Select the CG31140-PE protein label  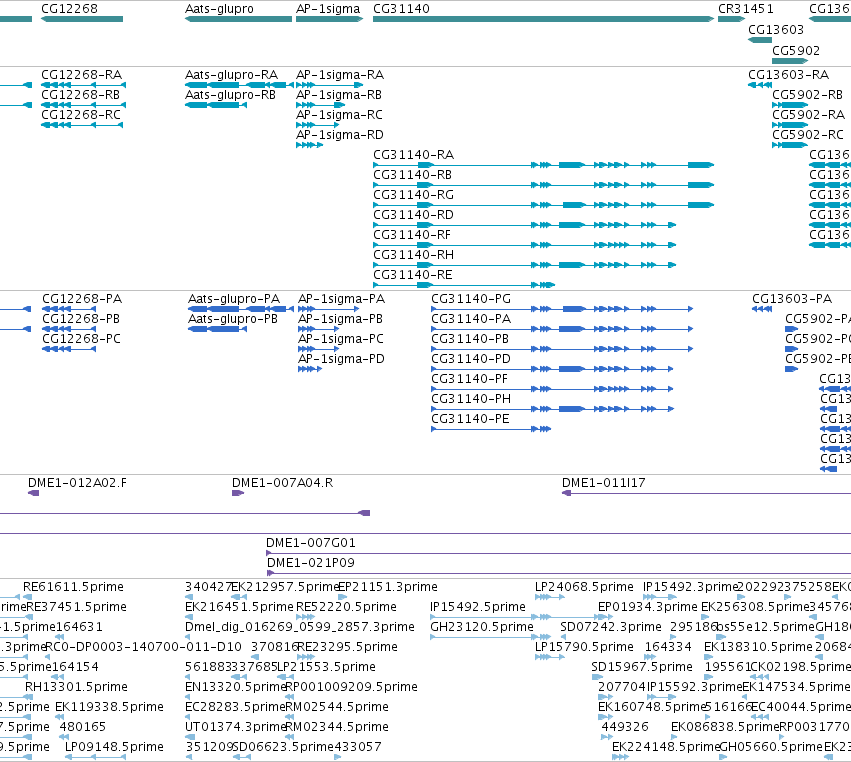[x=470, y=420]
